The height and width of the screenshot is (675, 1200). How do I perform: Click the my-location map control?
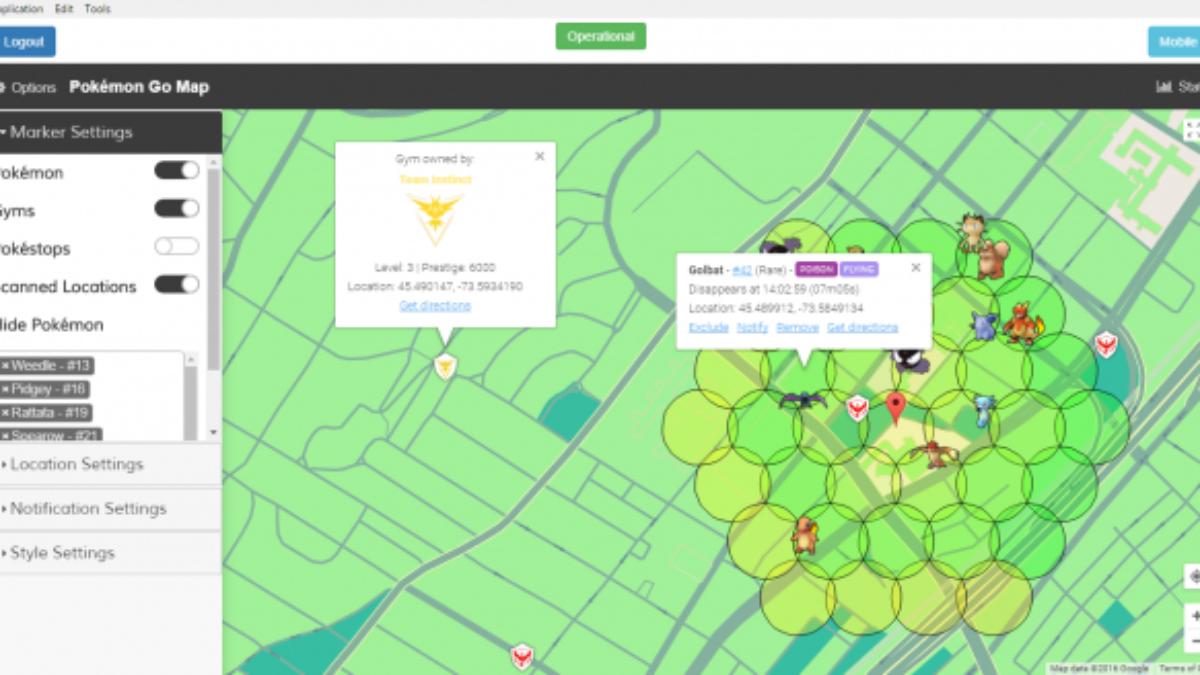click(1193, 577)
